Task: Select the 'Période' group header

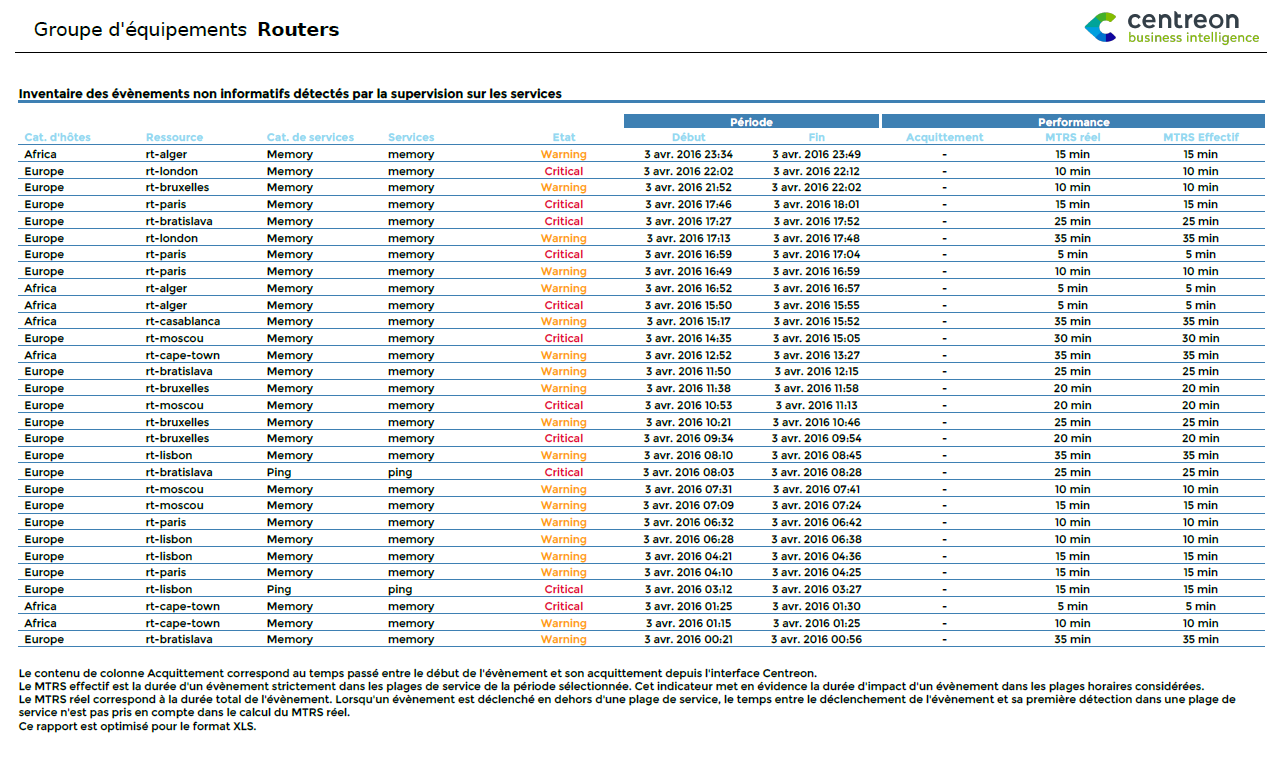Action: pos(751,122)
